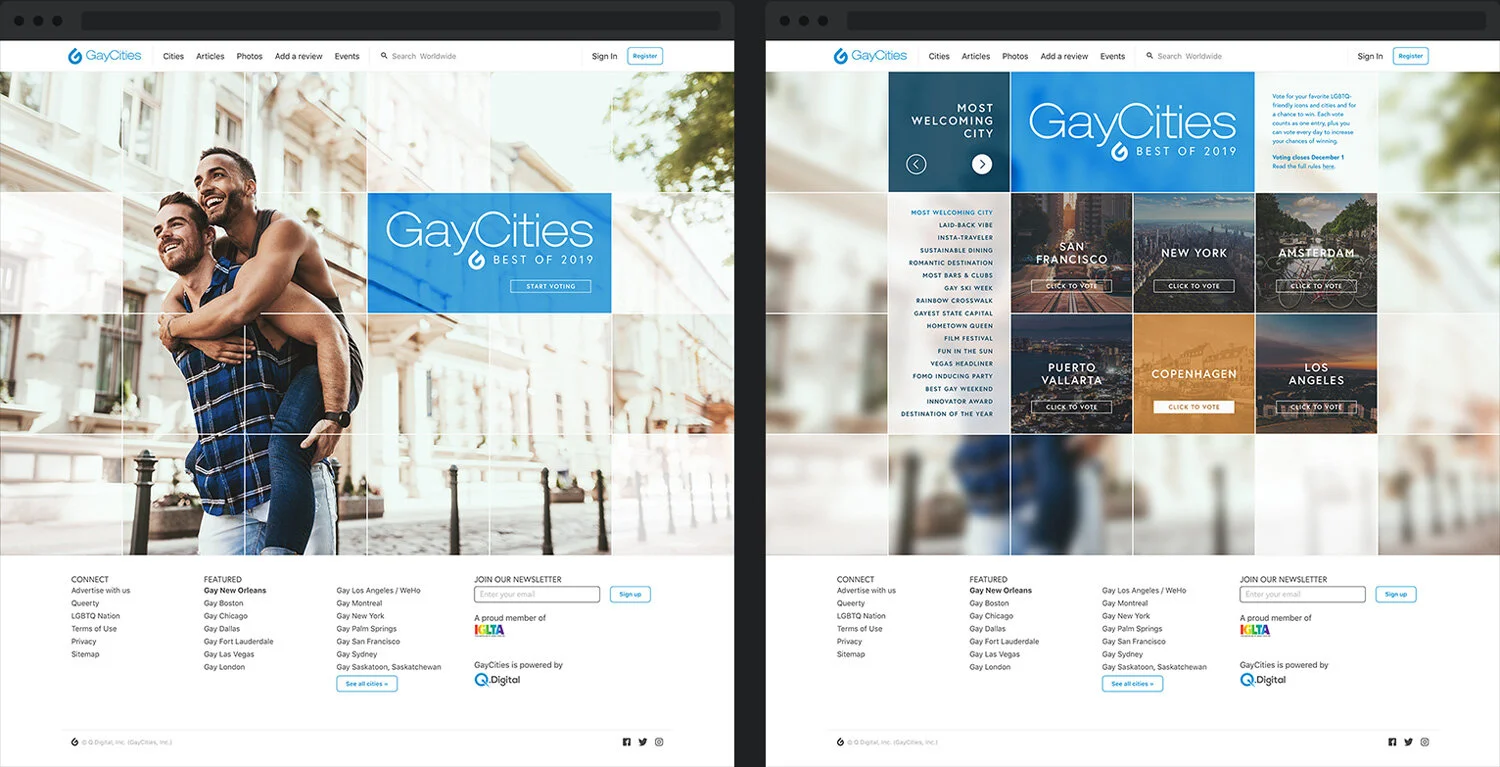Open Gay New Orleans link in left window
The width and height of the screenshot is (1500, 767).
pyautogui.click(x=235, y=591)
